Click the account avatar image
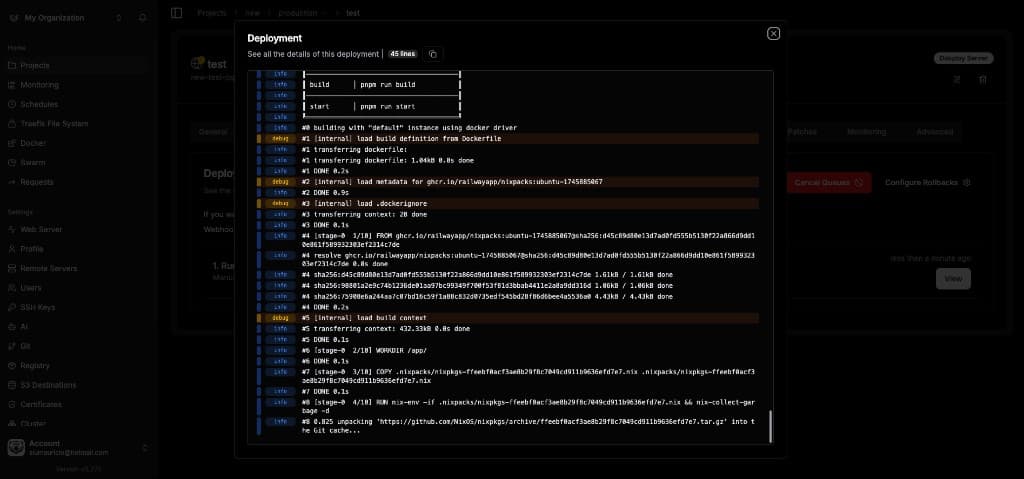The width and height of the screenshot is (1024, 479). [16, 448]
